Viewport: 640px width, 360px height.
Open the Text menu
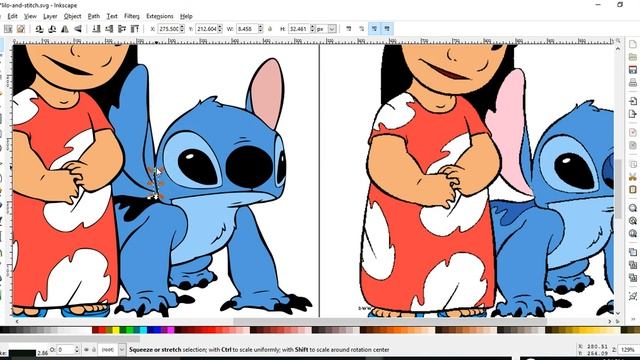click(x=112, y=16)
